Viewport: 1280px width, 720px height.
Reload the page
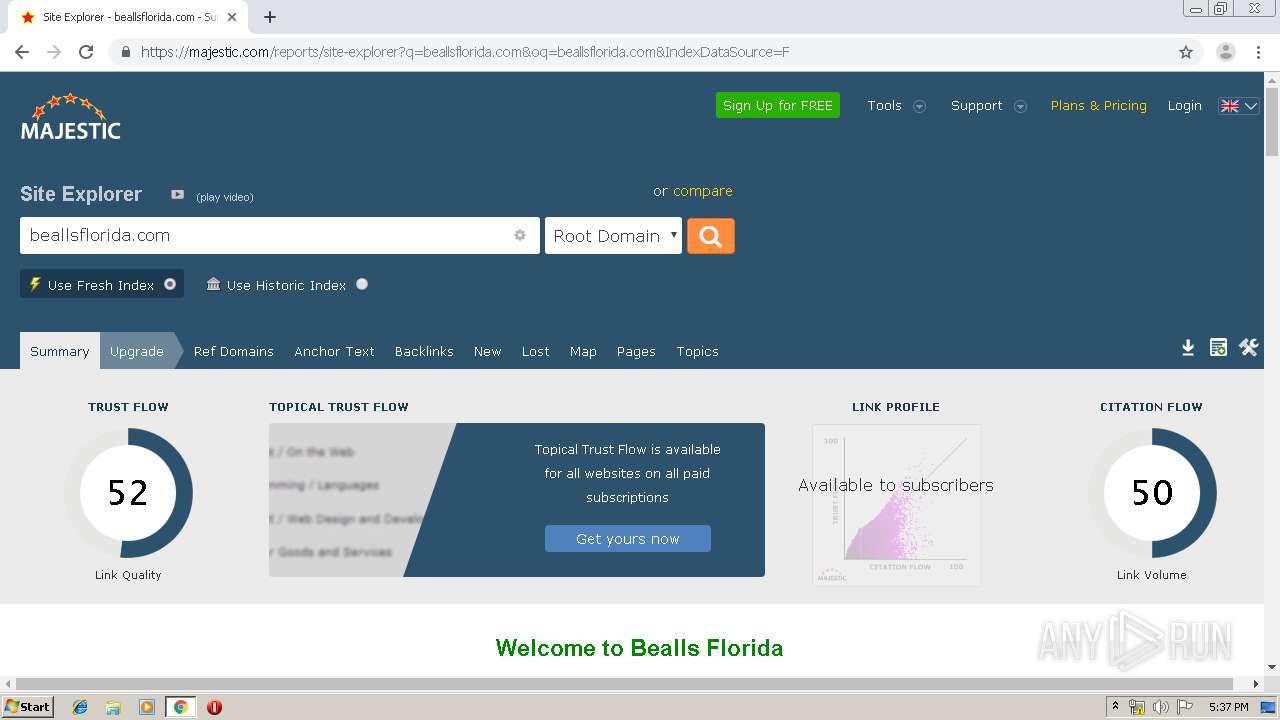click(x=86, y=52)
